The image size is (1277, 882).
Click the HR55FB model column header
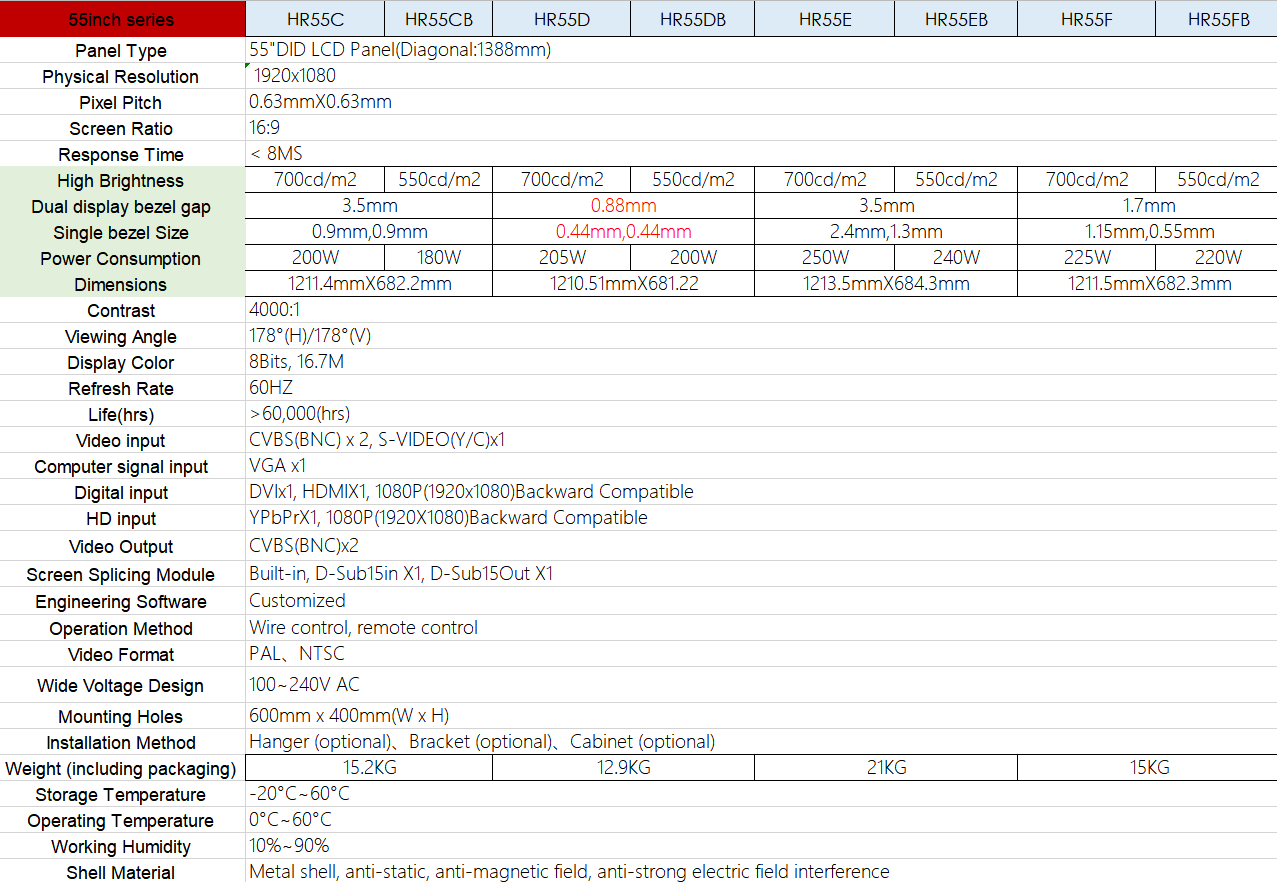click(x=1217, y=19)
